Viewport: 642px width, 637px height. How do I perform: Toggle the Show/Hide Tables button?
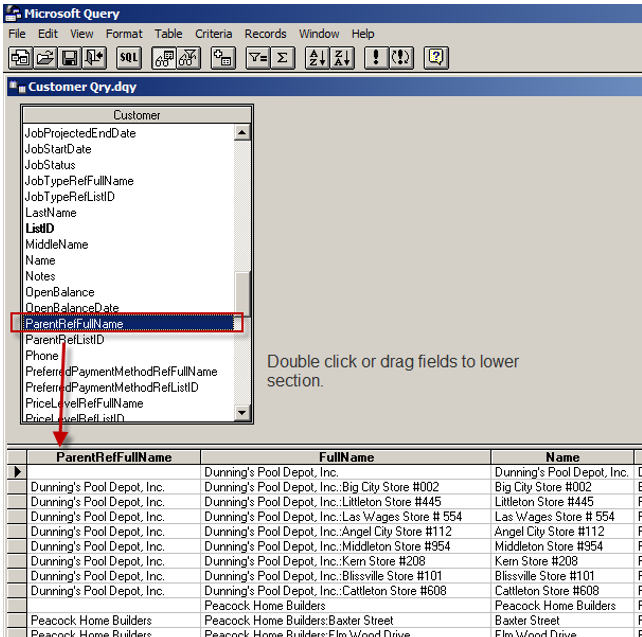coord(164,58)
